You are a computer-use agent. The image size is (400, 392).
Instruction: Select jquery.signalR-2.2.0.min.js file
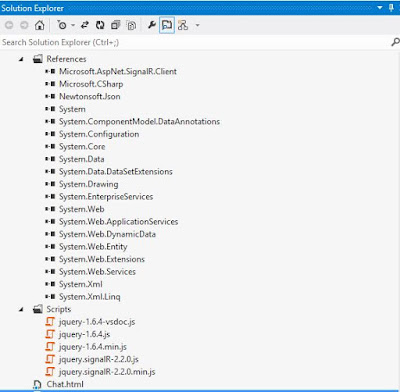107,372
